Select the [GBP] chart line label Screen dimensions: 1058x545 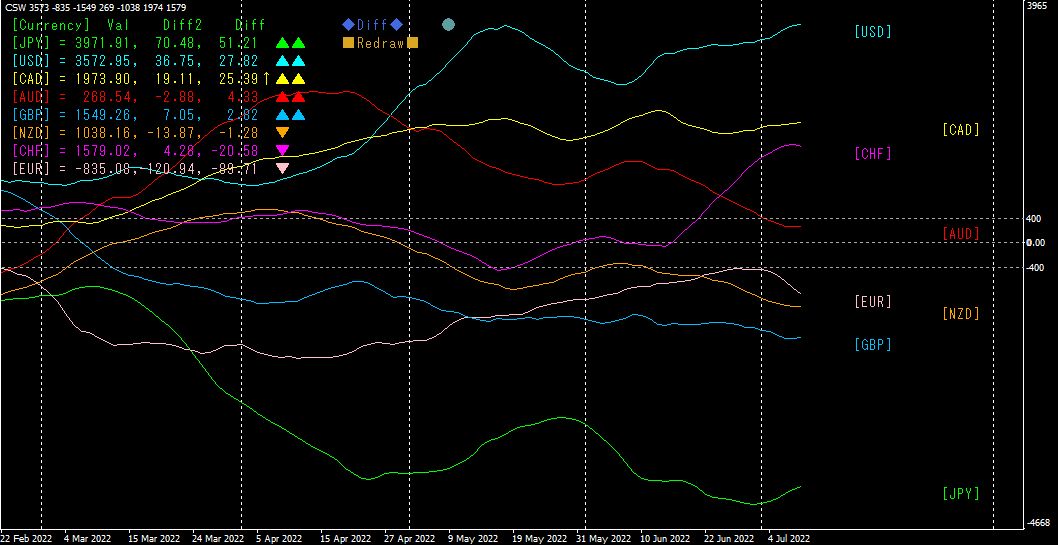[x=872, y=344]
